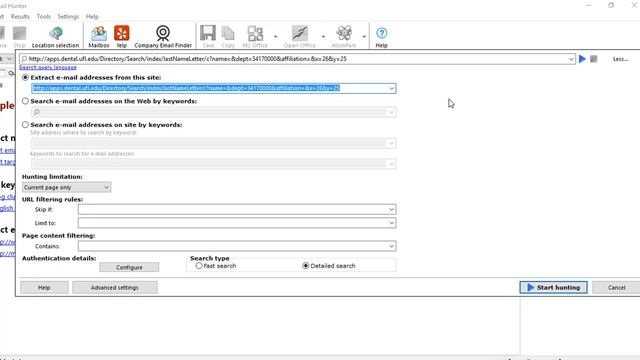The image size is (640, 360).
Task: Expand the Limit to dropdown
Action: point(391,223)
